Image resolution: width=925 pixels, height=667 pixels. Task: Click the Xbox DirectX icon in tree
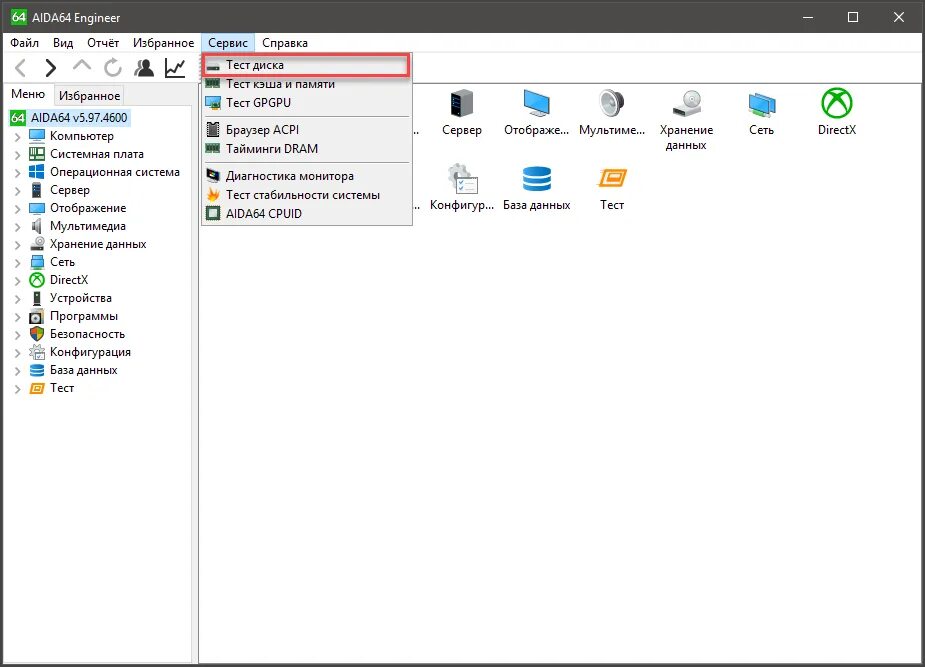point(37,280)
